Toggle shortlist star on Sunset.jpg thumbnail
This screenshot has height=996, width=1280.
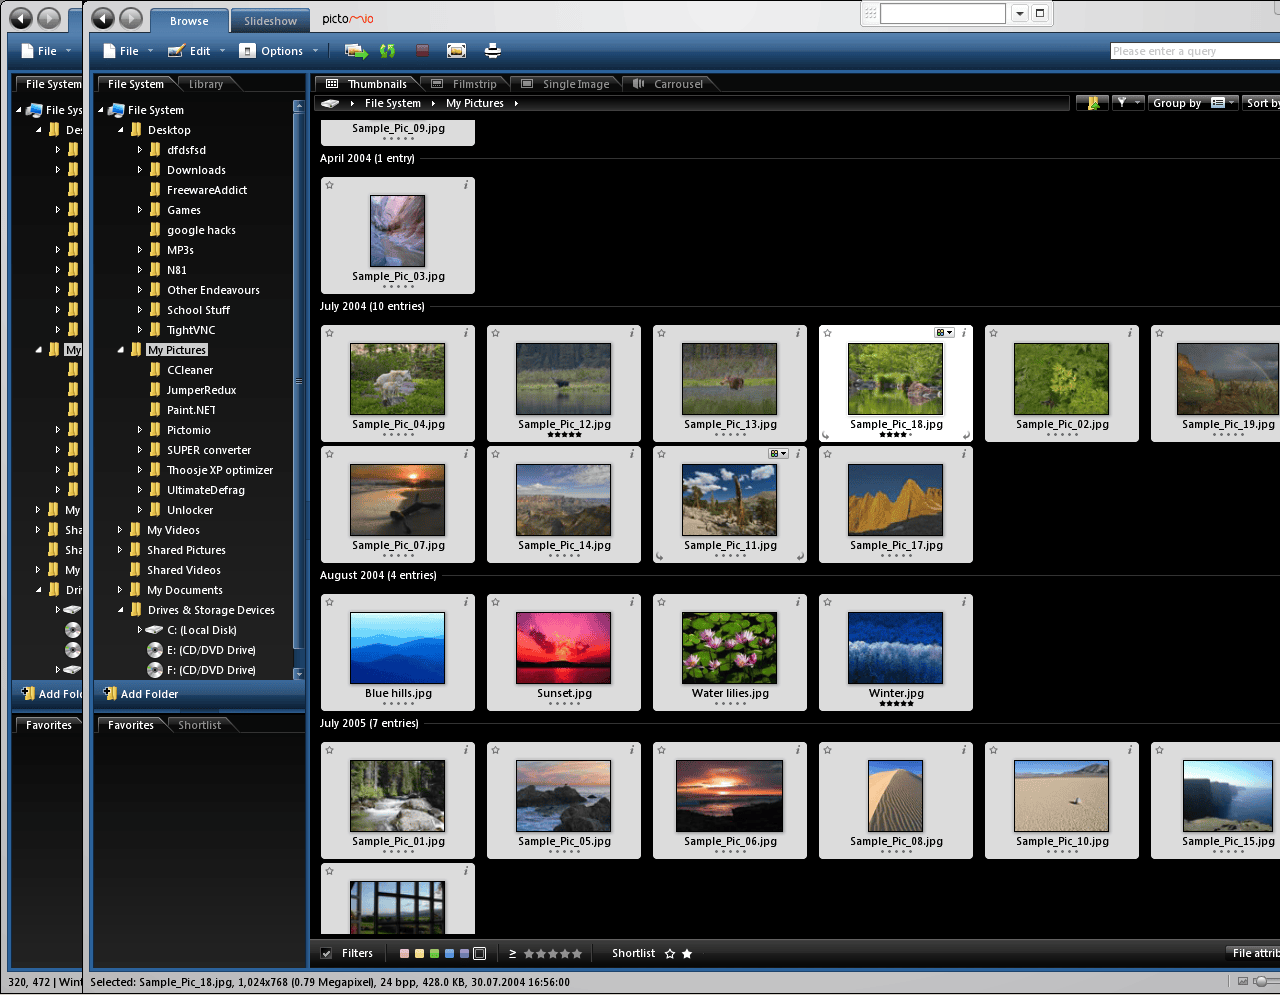pos(496,602)
